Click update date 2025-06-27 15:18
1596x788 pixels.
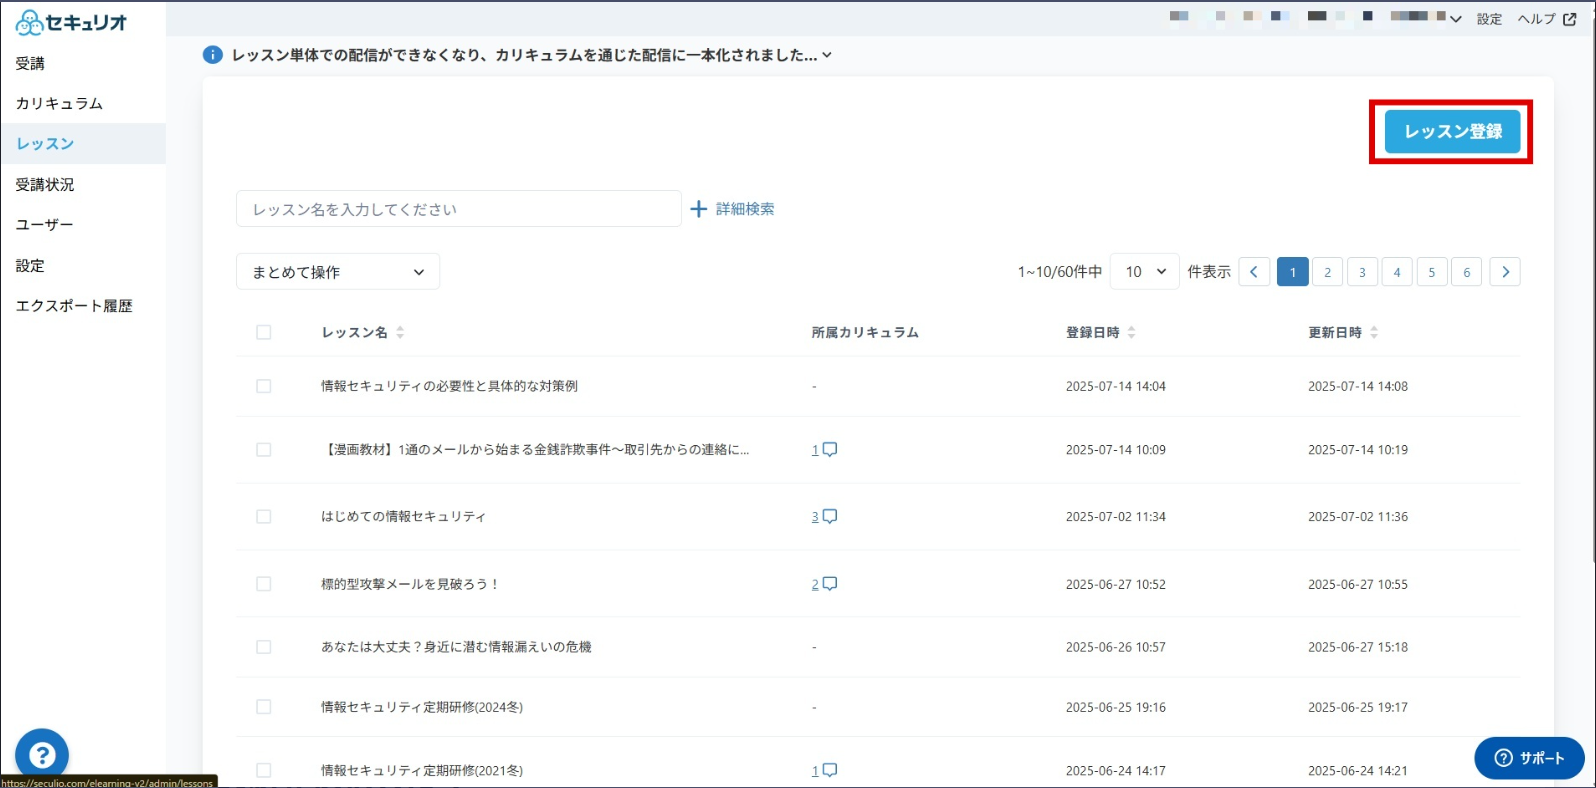click(1358, 647)
